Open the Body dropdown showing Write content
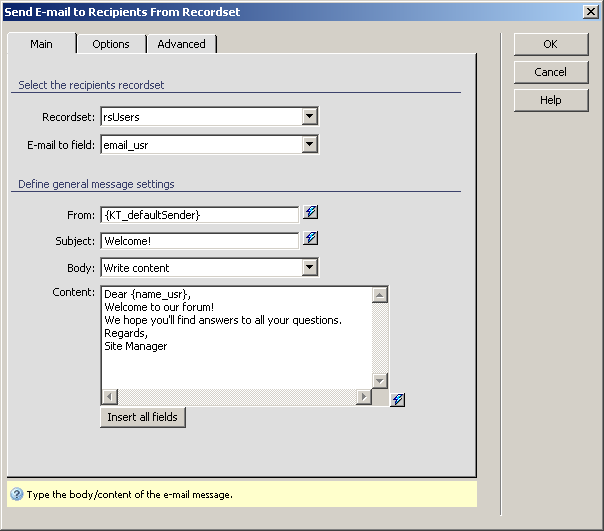 [309, 267]
